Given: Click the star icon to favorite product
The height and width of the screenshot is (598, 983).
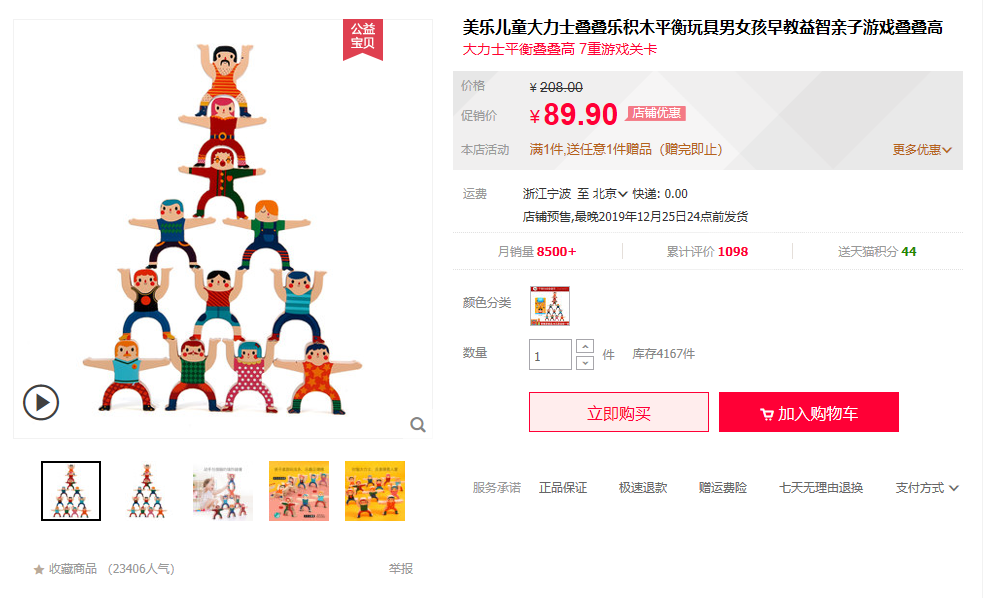Looking at the screenshot, I should coord(39,569).
